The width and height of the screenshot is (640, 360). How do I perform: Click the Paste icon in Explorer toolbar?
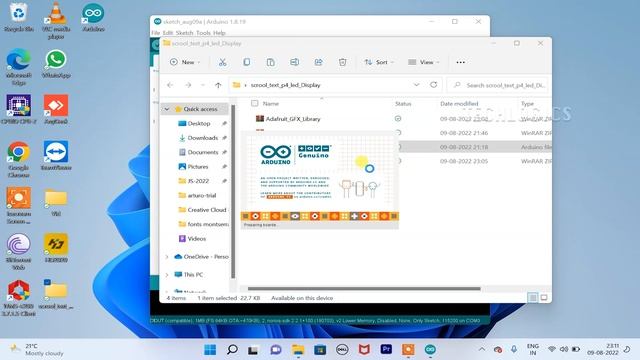tap(270, 62)
